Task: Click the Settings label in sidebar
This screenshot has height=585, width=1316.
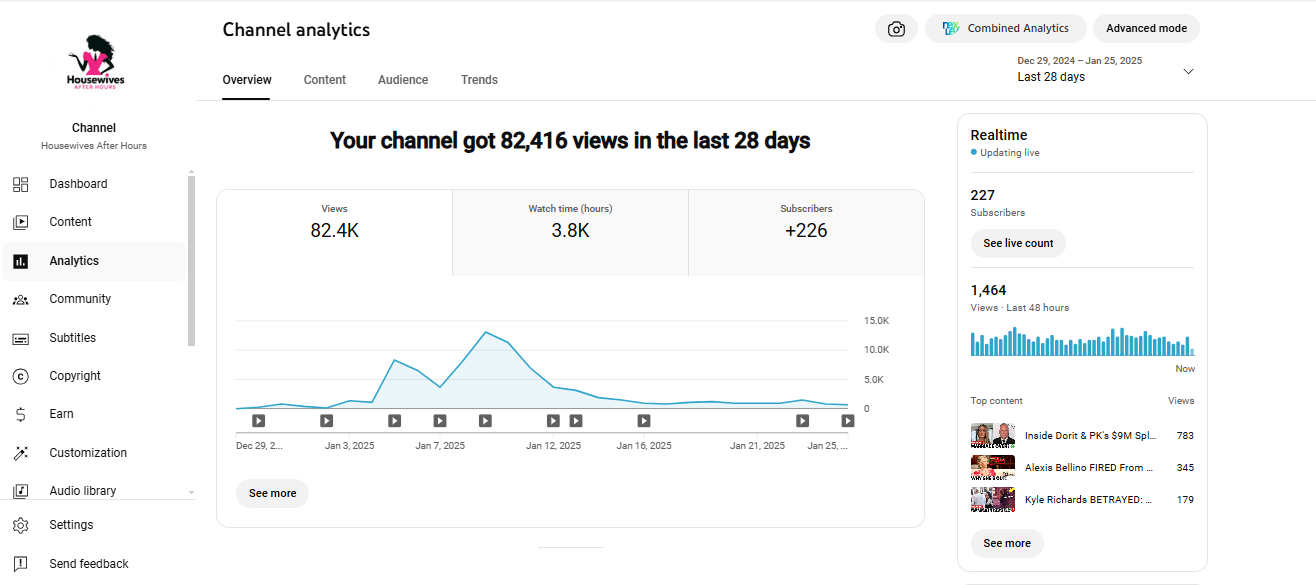Action: [x=71, y=525]
